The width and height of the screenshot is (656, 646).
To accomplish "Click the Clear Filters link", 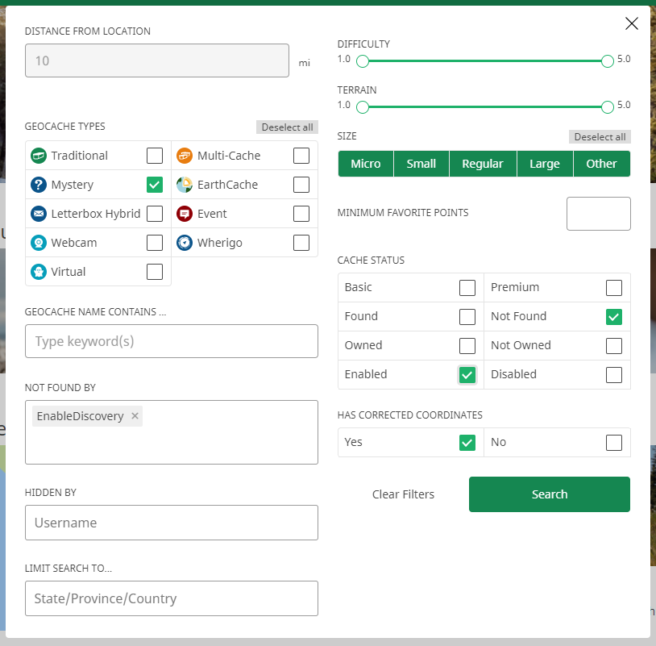I will (x=403, y=495).
